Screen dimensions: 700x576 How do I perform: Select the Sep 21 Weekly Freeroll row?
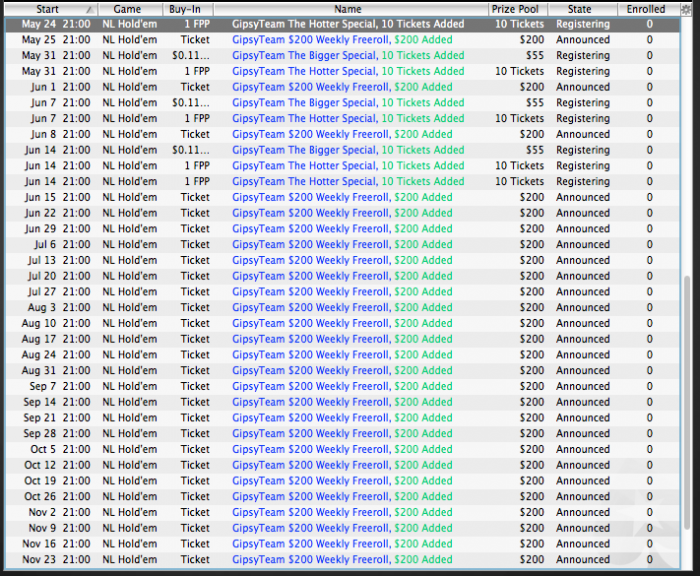click(x=342, y=418)
